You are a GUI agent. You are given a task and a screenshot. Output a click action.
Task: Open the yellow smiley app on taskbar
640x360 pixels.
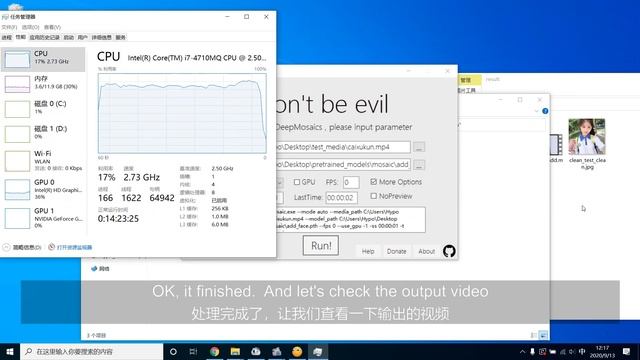tap(297, 351)
